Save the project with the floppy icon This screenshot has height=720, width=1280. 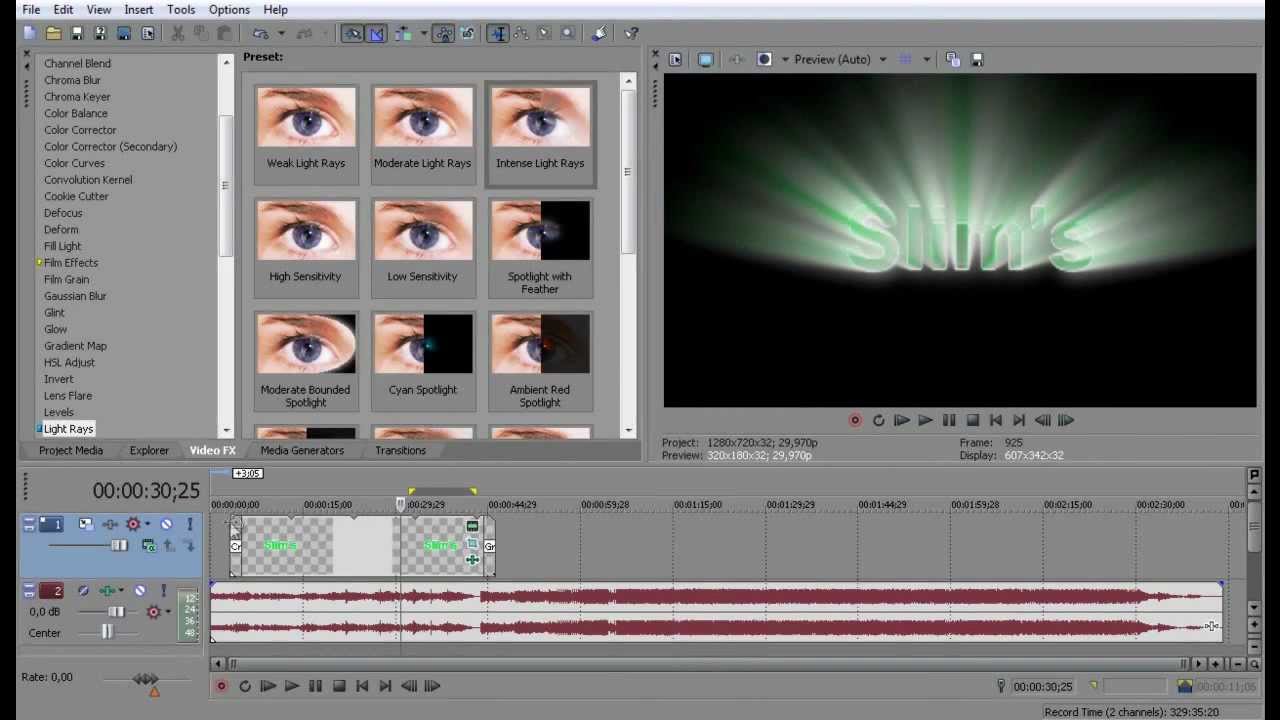coord(77,33)
